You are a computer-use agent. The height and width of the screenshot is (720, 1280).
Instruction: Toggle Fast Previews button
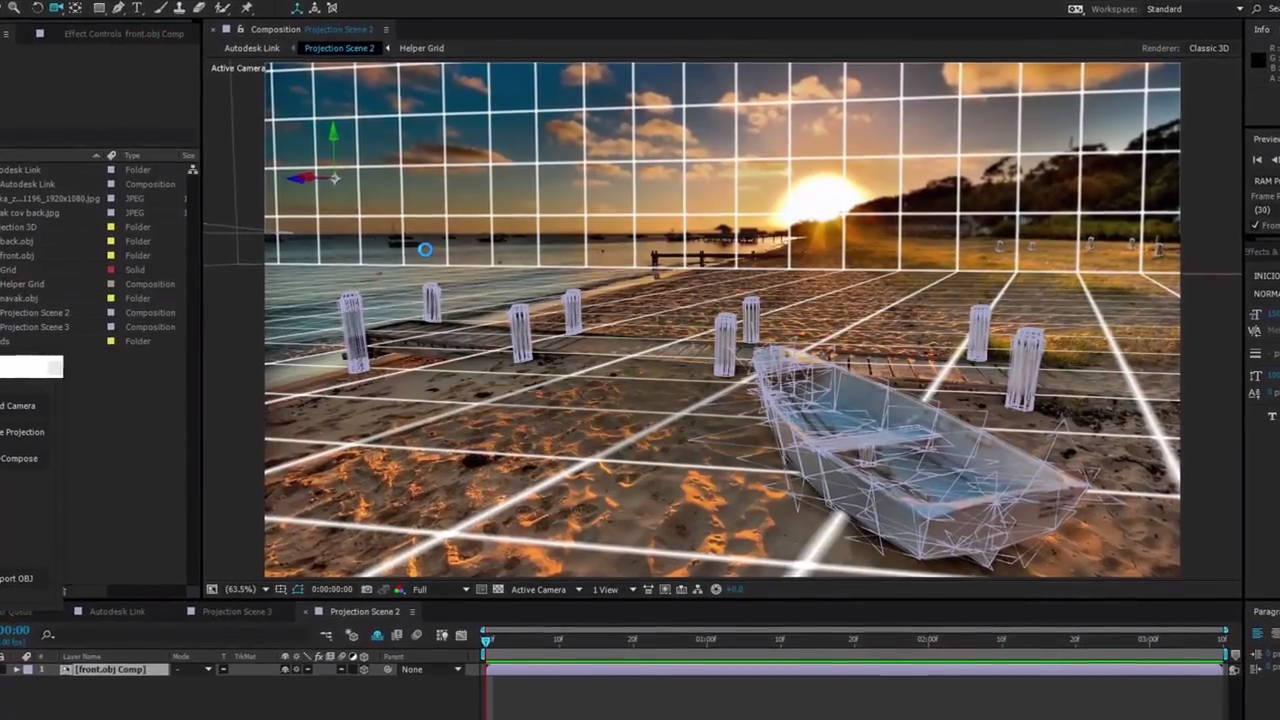coord(665,589)
